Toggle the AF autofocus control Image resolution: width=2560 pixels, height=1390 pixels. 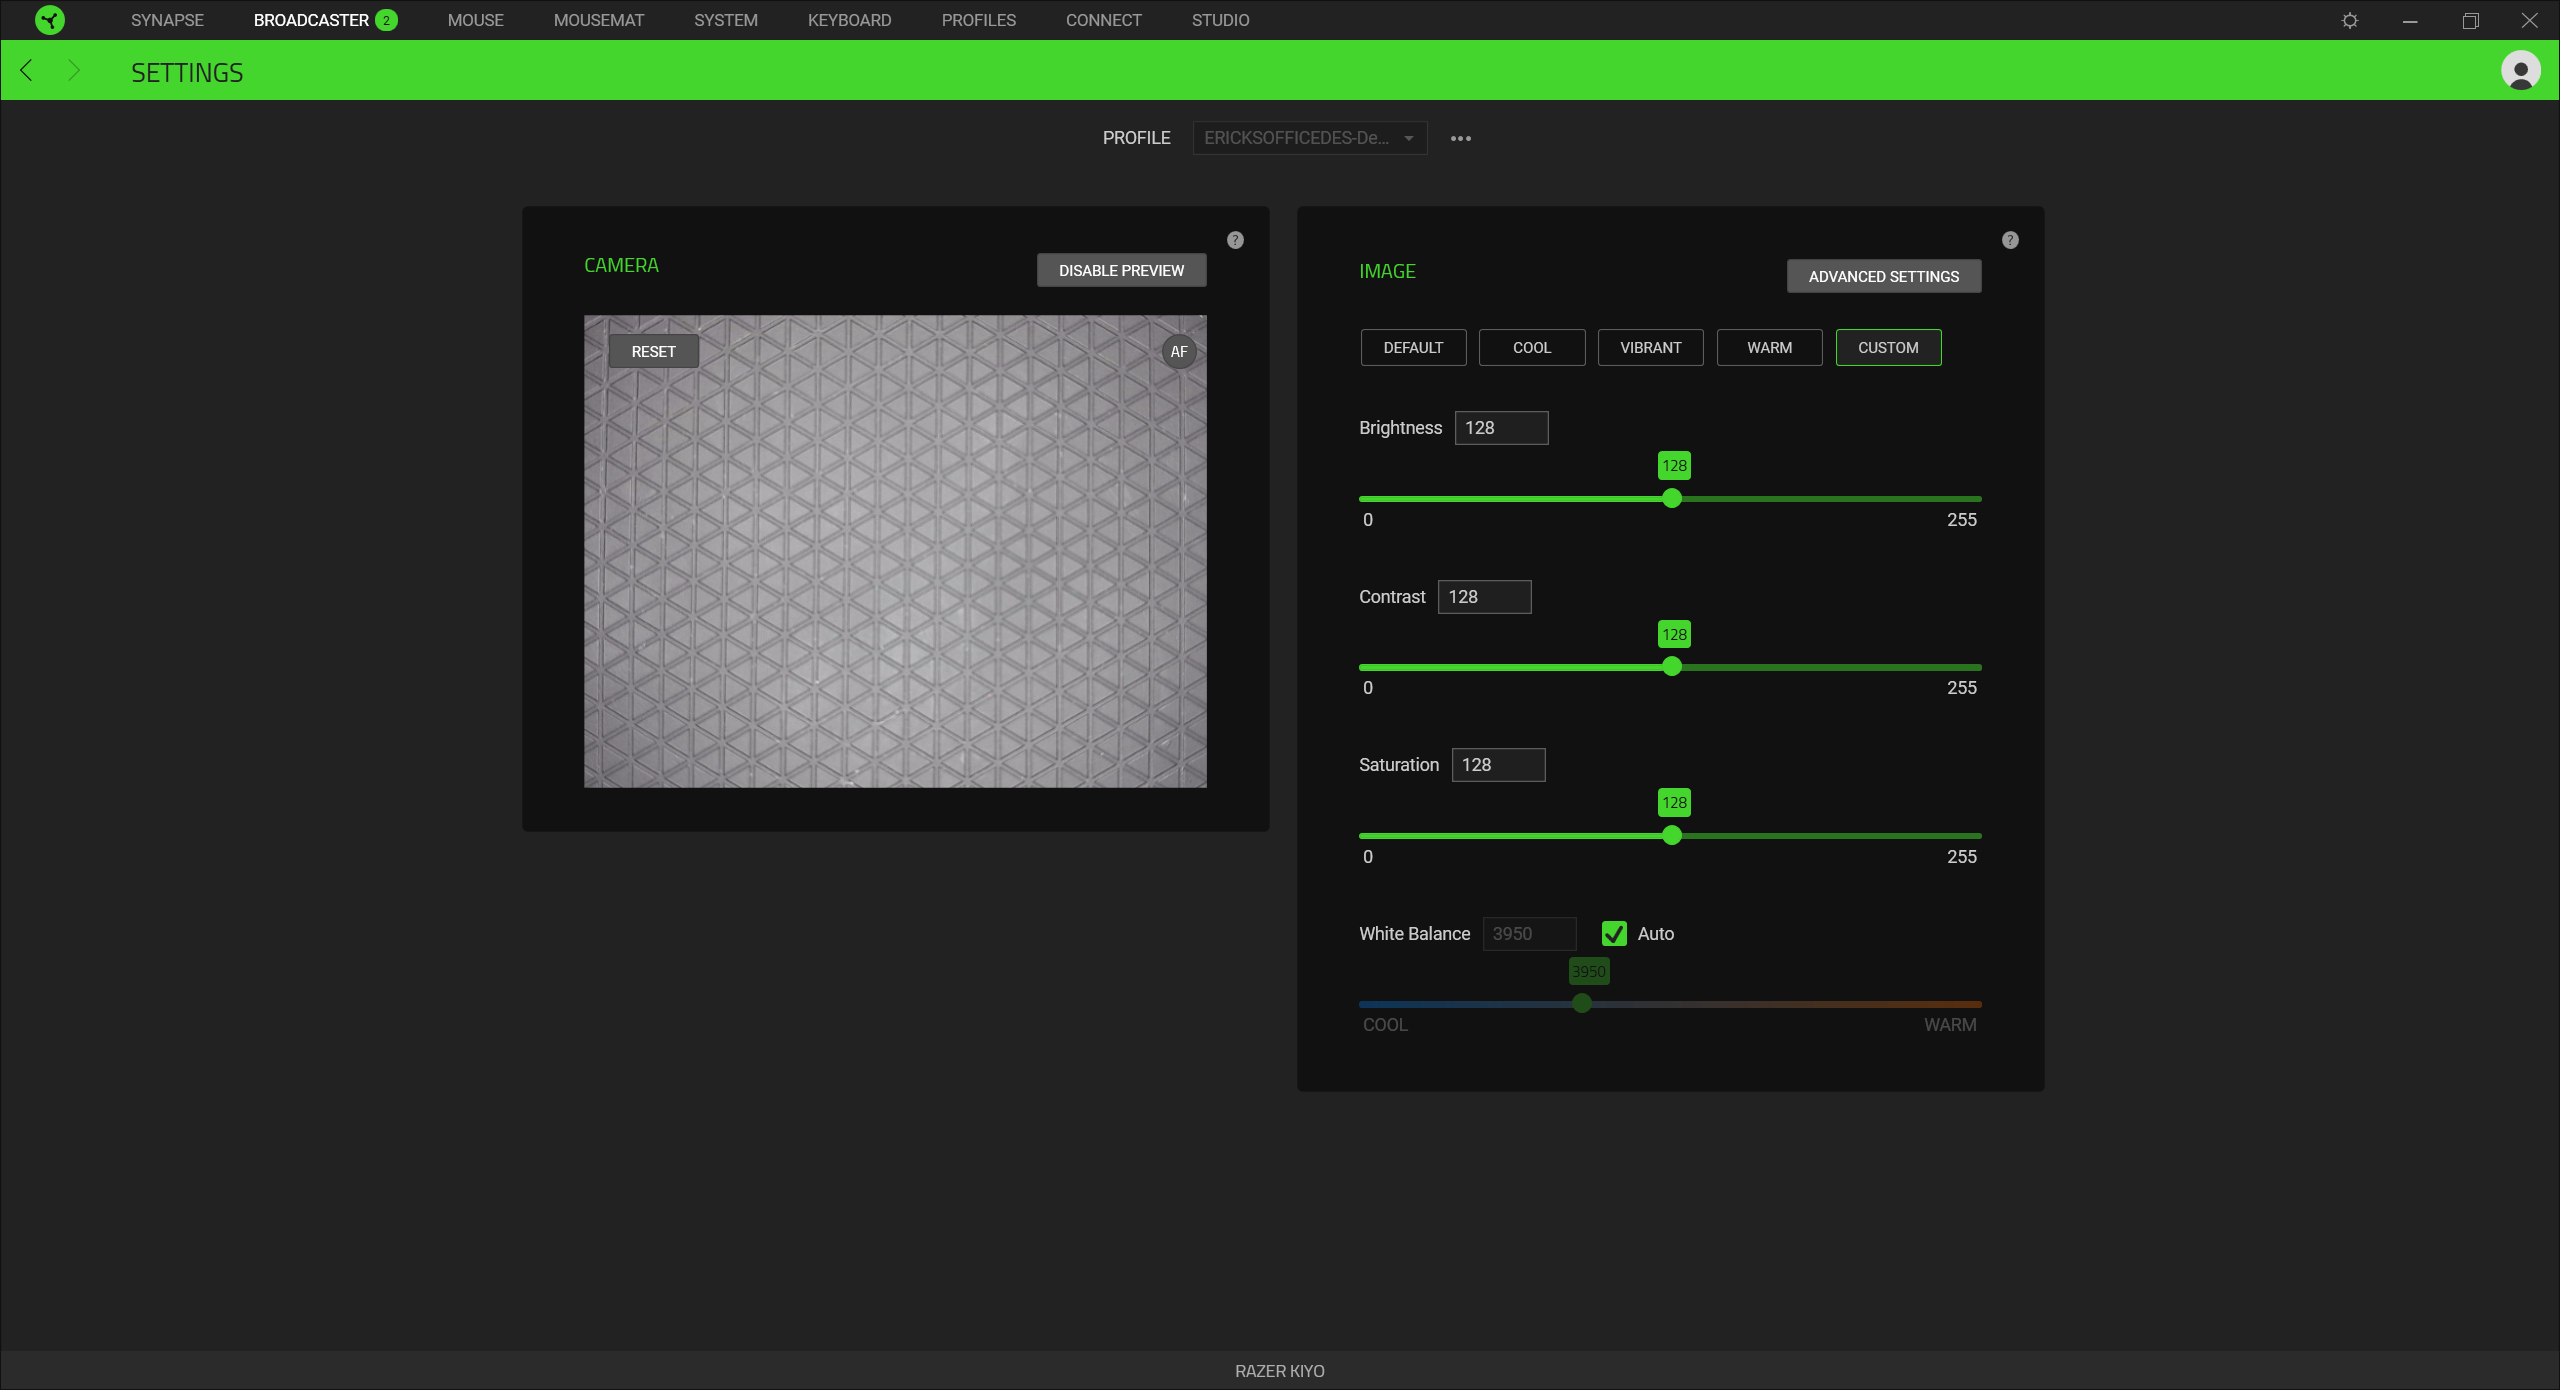tap(1178, 351)
